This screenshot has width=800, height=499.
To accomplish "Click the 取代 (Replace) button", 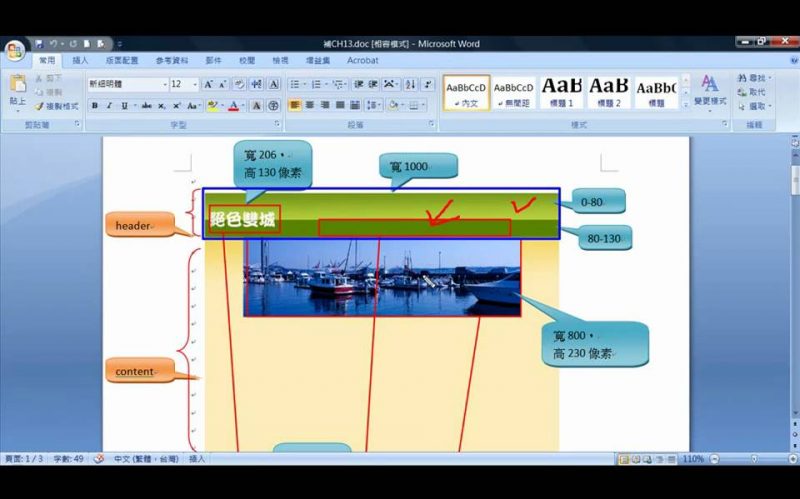I will [x=755, y=92].
